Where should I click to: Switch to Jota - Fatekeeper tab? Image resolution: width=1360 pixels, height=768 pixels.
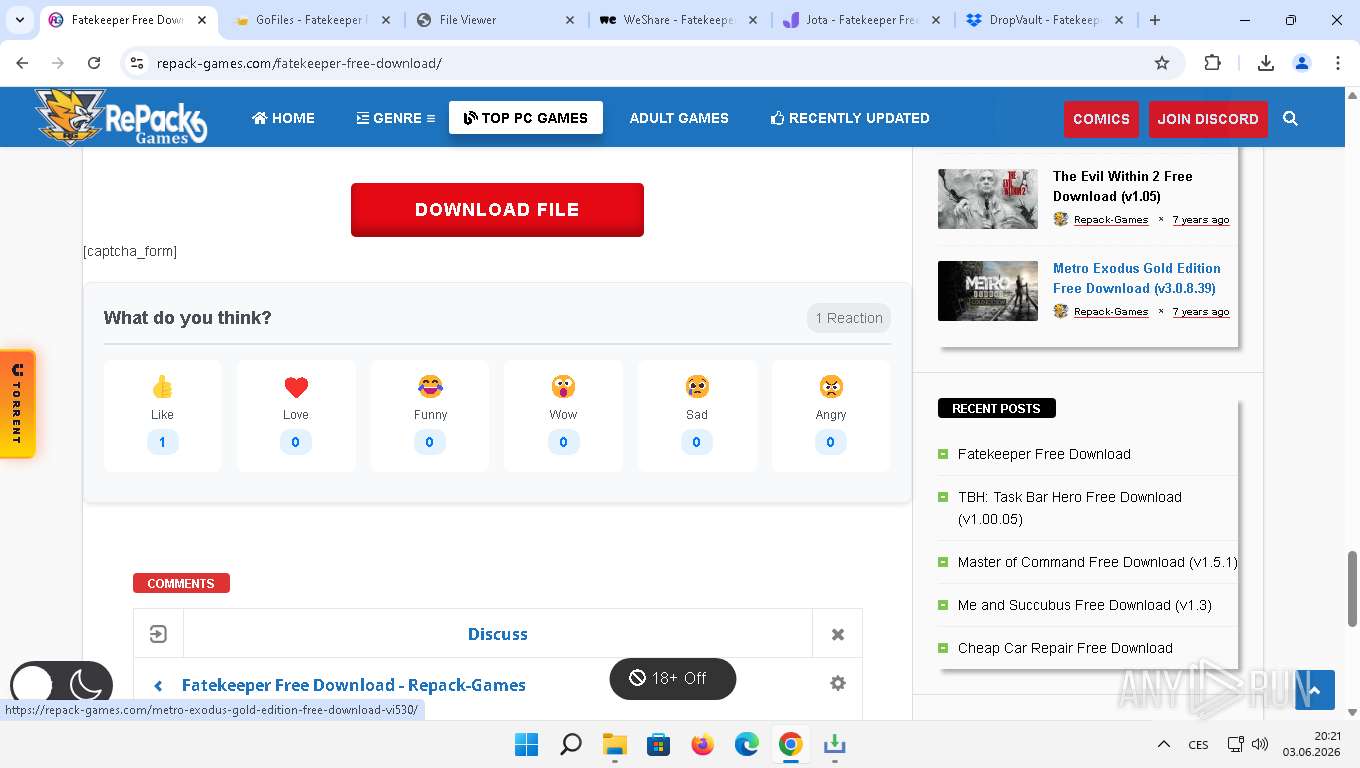863,20
